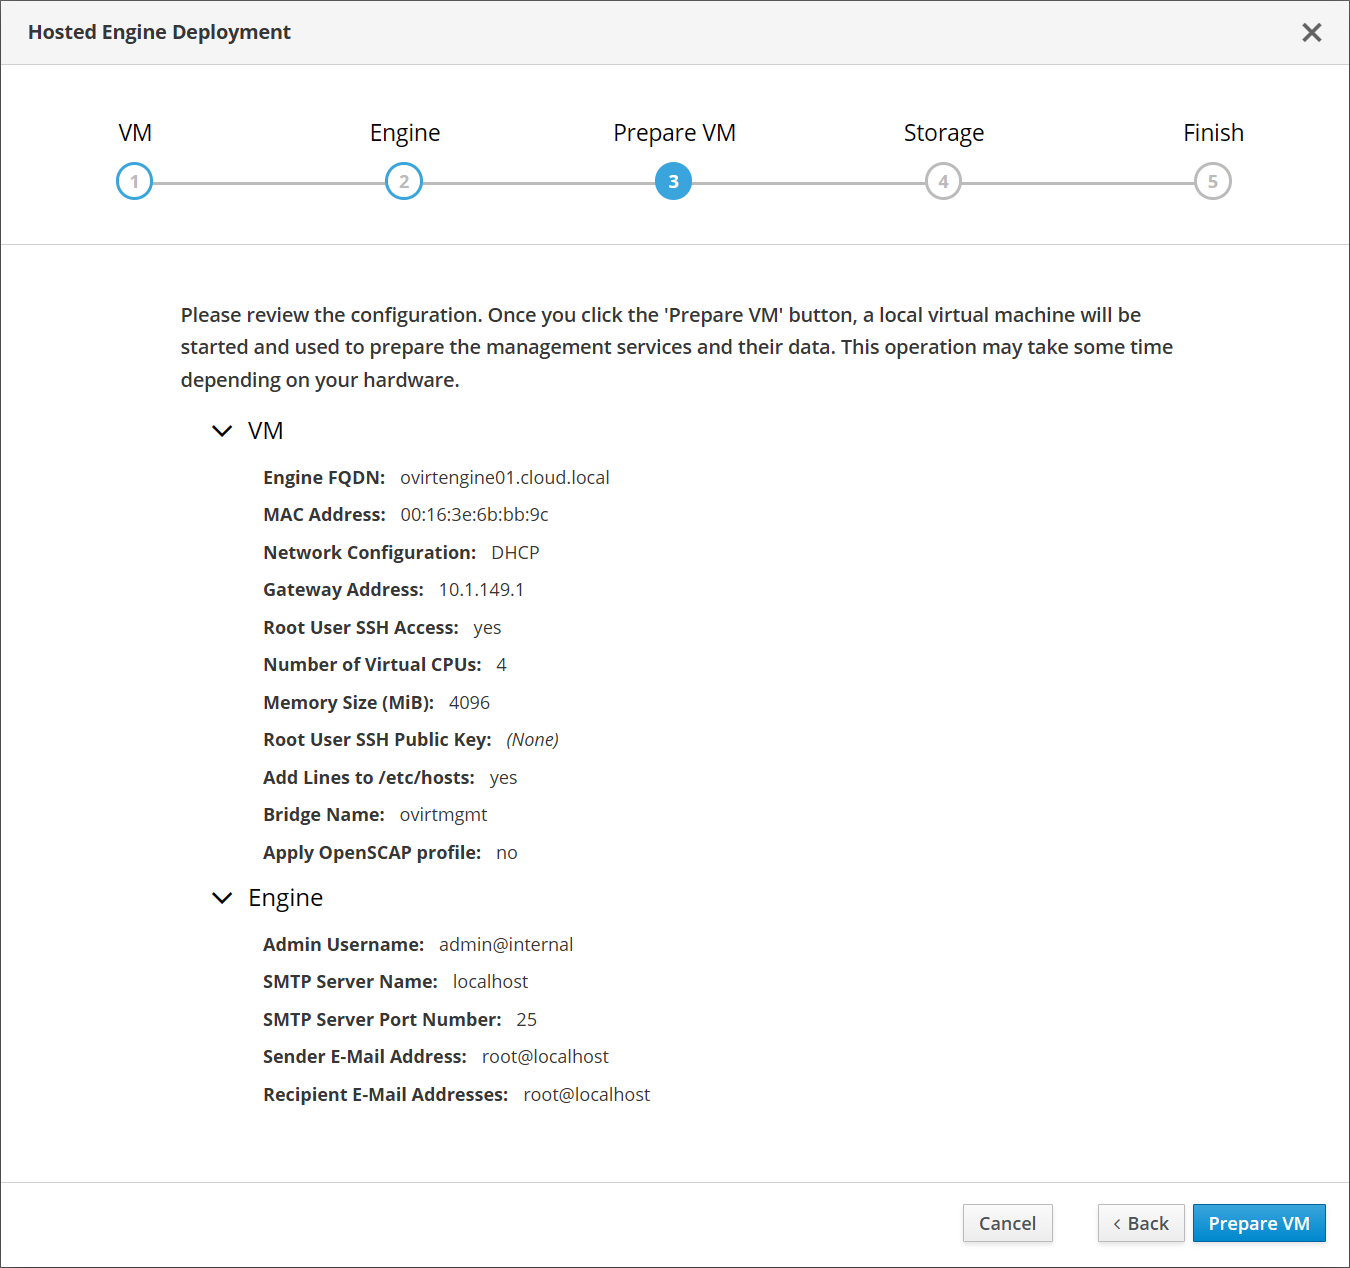This screenshot has height=1268, width=1350.
Task: Select the Storage wizard step label
Action: point(943,133)
